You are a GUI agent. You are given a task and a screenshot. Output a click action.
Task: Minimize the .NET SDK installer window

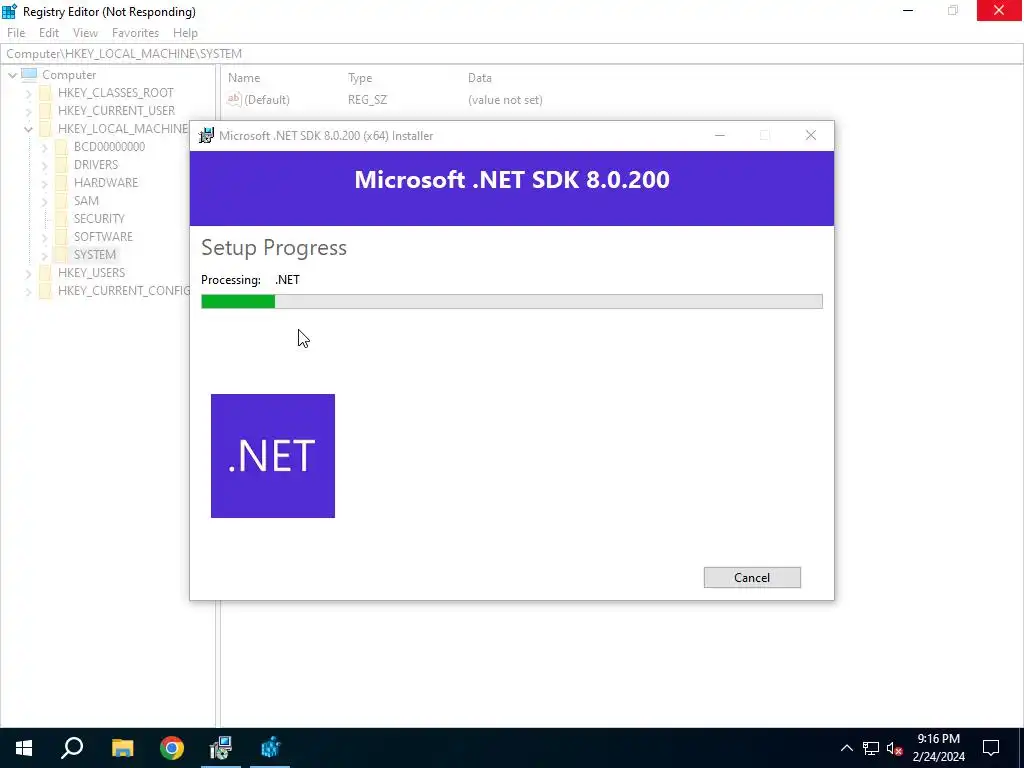pos(720,135)
